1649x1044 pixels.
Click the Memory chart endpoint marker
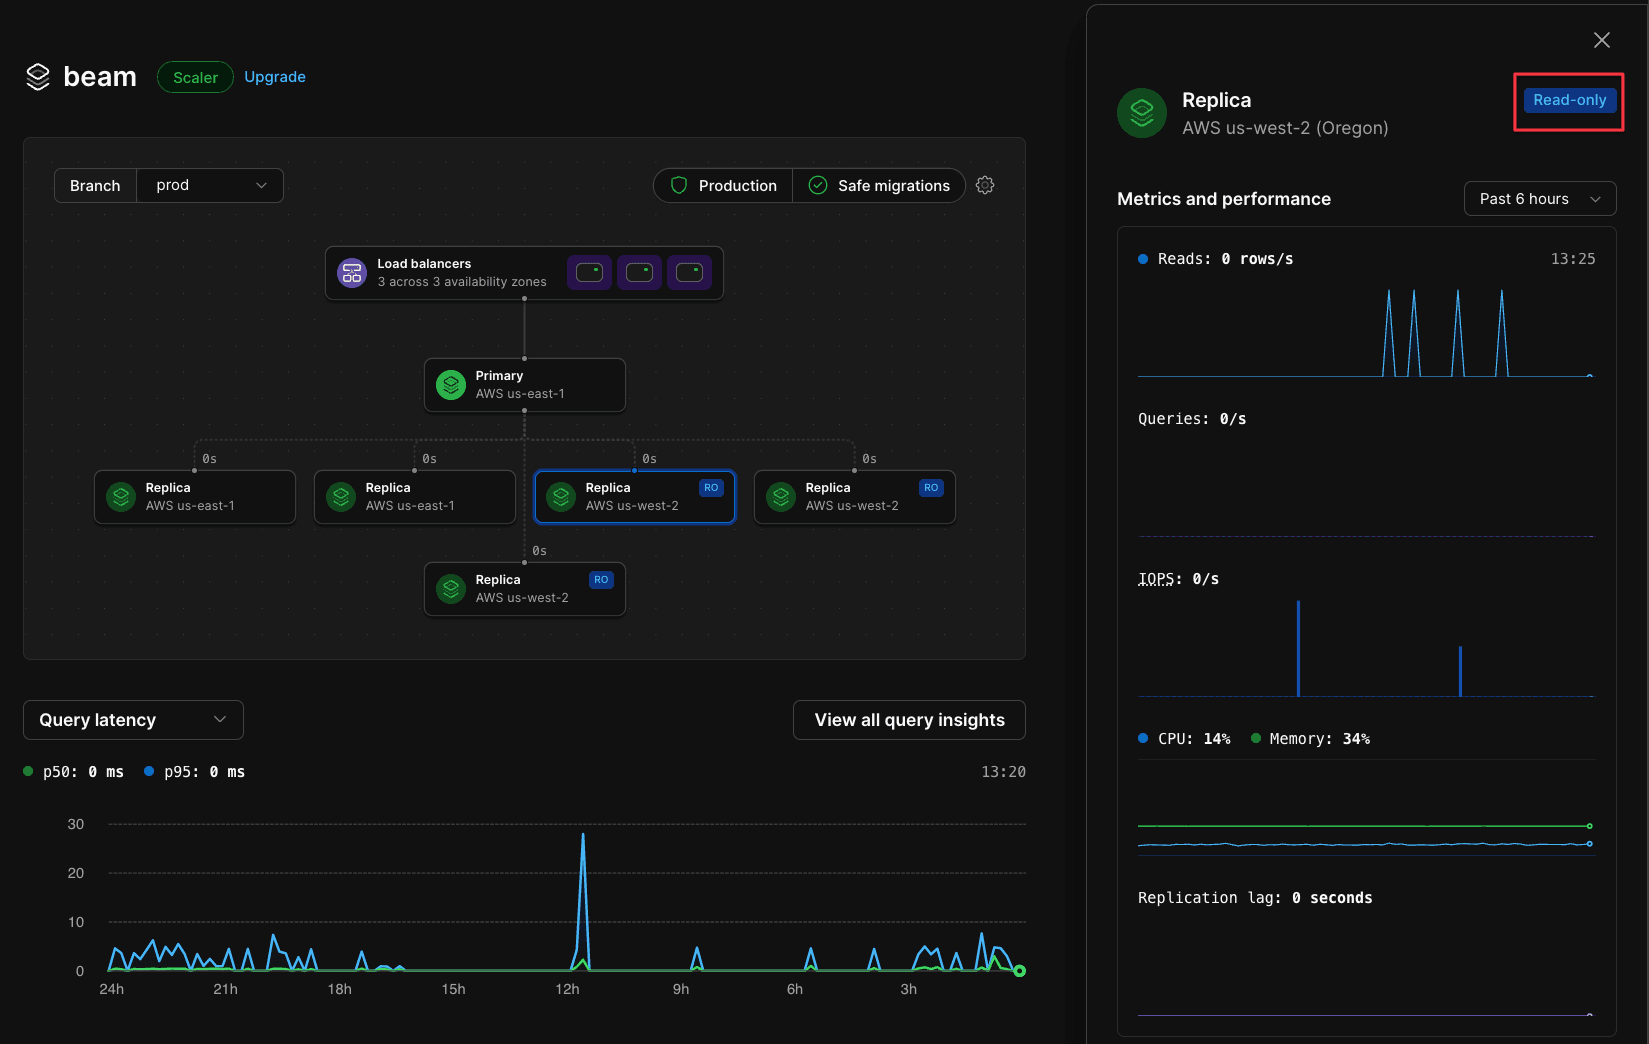click(x=1589, y=826)
